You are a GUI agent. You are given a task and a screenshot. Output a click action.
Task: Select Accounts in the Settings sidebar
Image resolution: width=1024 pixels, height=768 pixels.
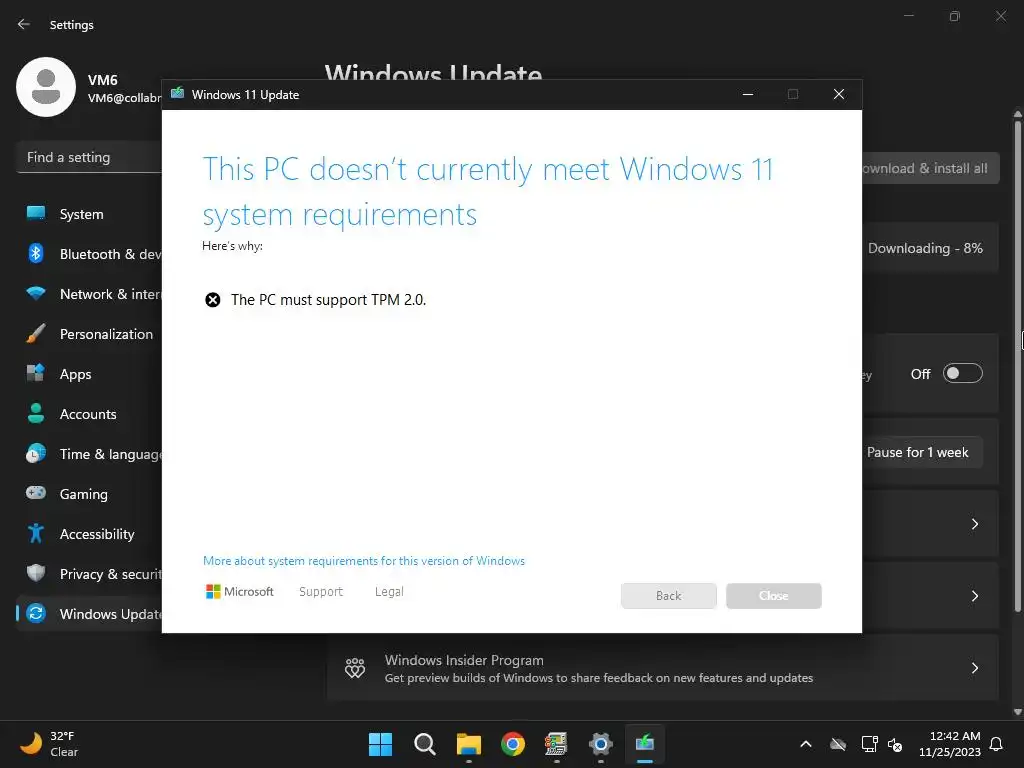(88, 413)
